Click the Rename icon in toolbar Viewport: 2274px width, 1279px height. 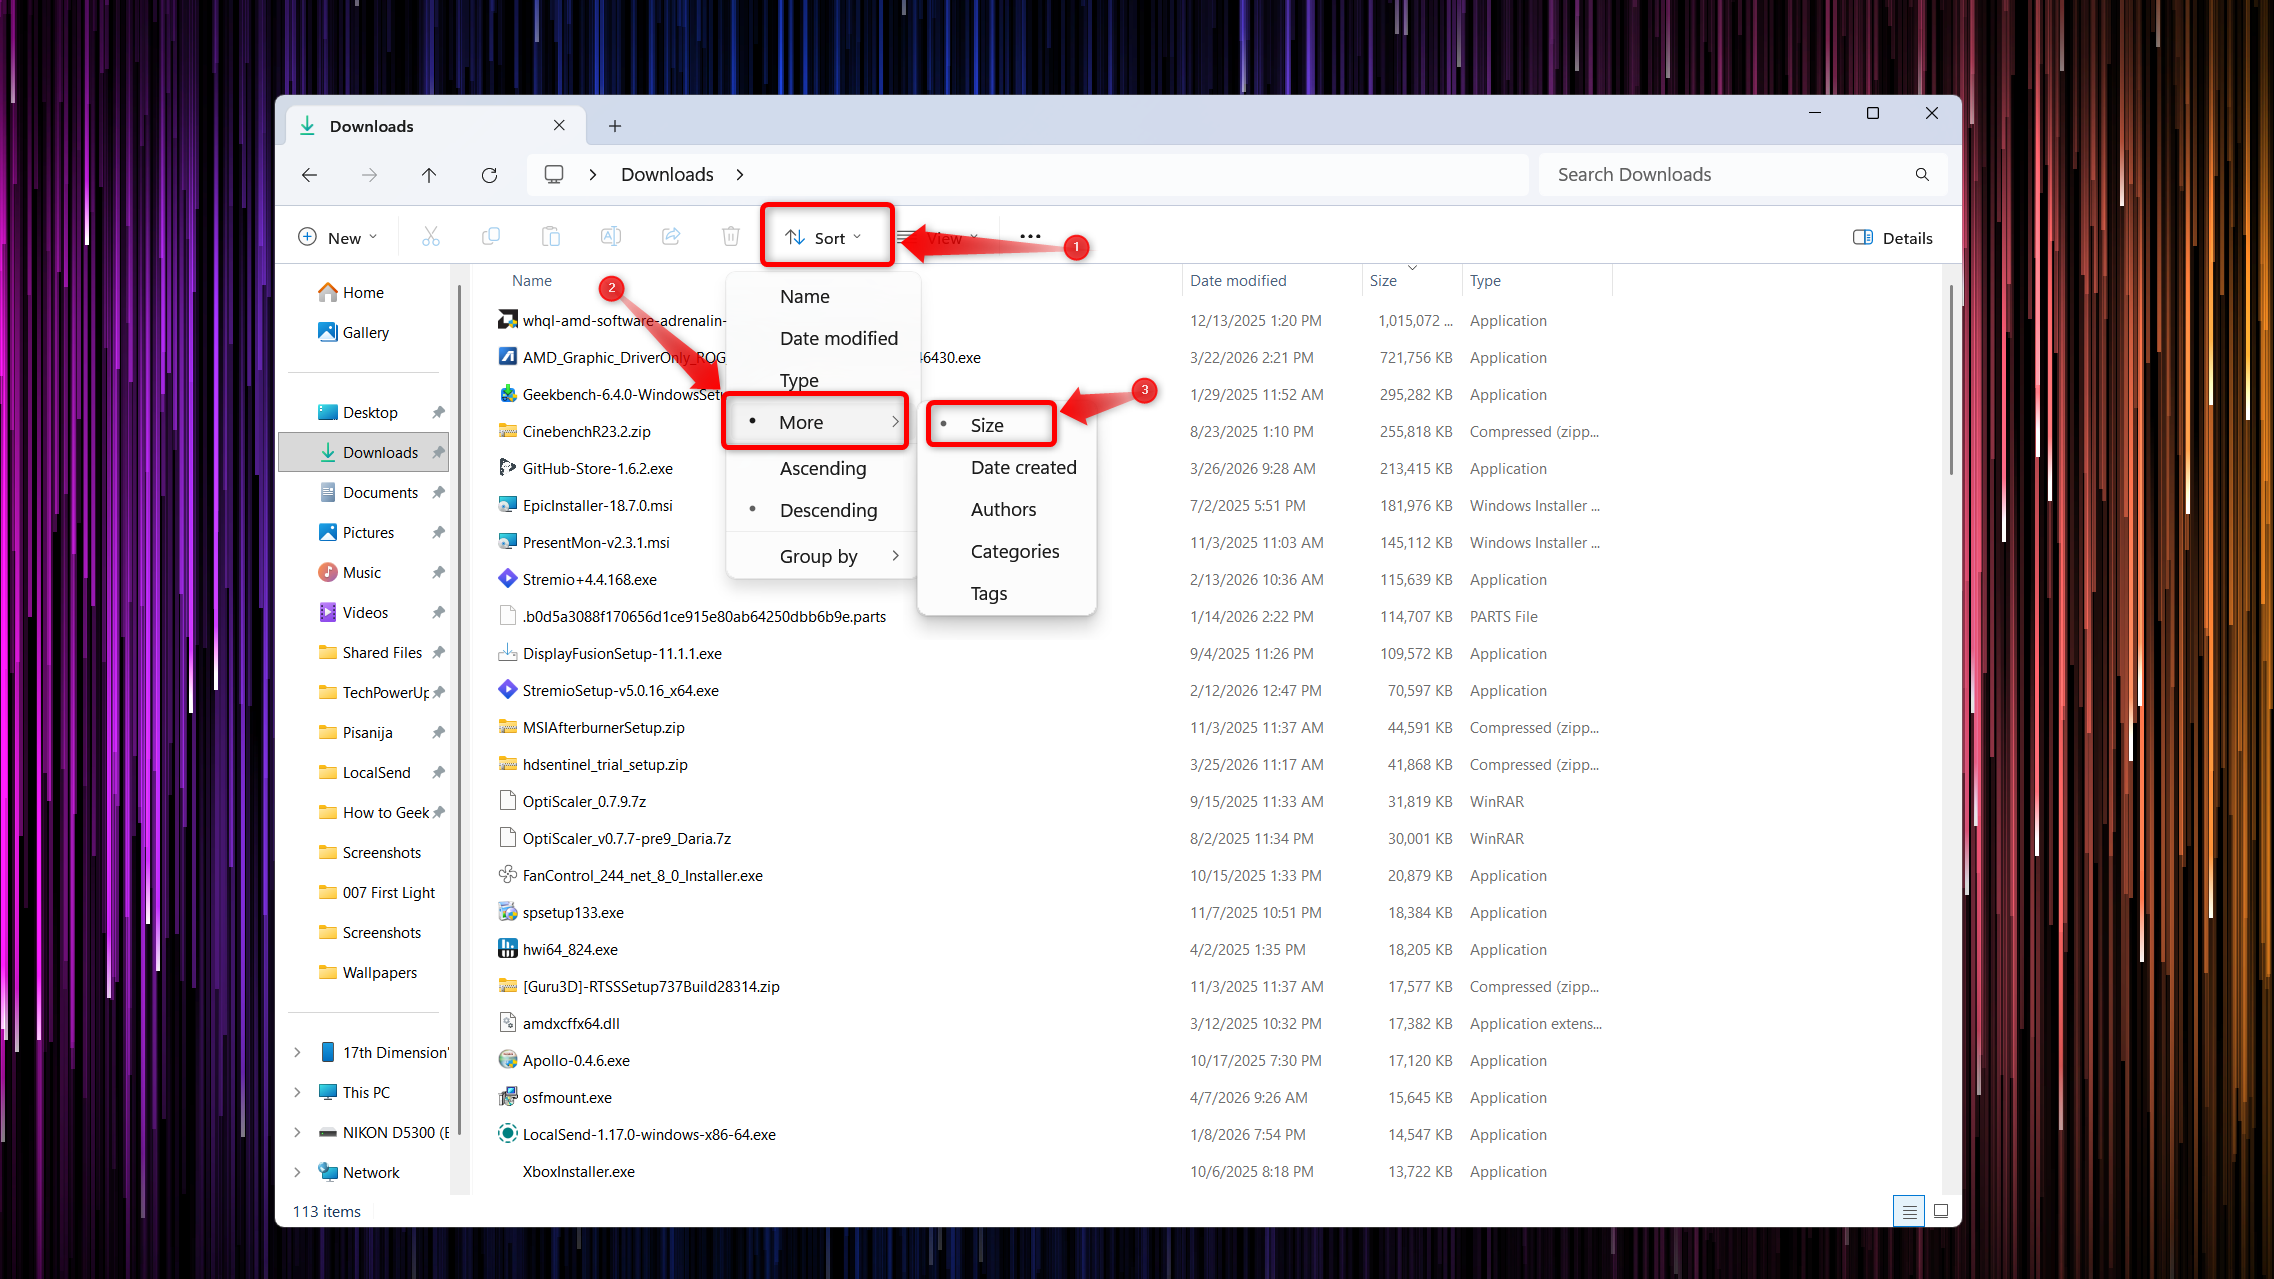(x=611, y=237)
